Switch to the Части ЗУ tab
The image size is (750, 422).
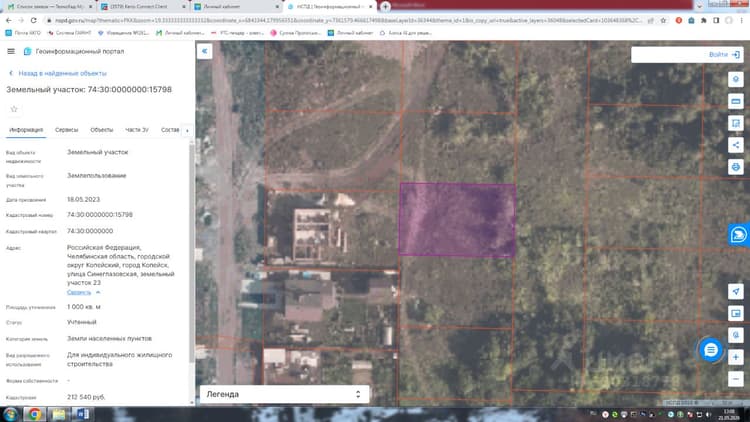pyautogui.click(x=137, y=130)
